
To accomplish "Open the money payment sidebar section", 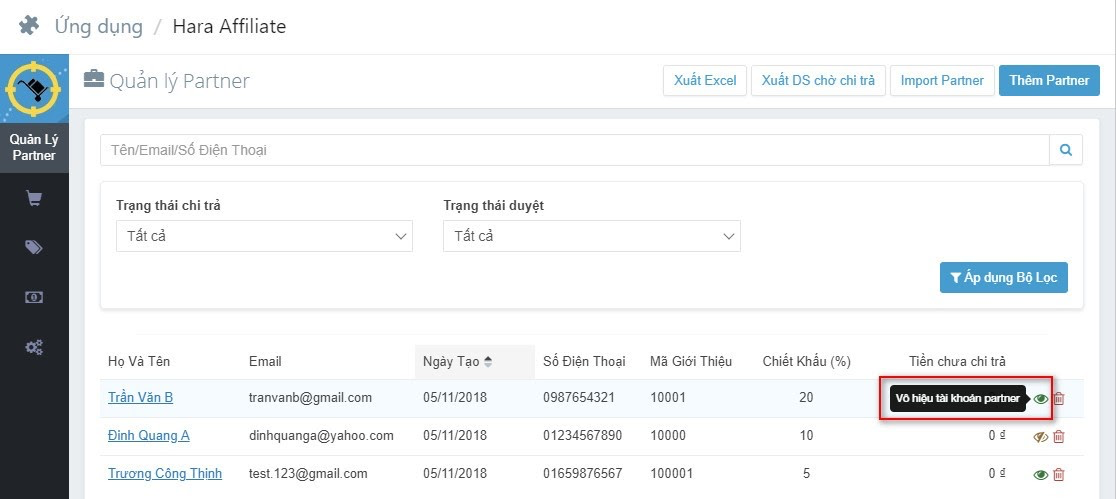I will (x=34, y=297).
